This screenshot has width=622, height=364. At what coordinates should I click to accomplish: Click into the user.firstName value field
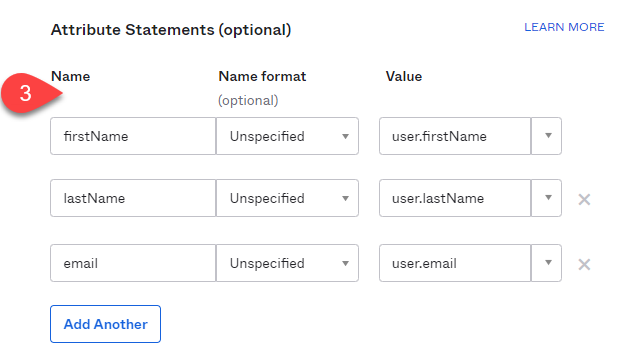click(455, 136)
